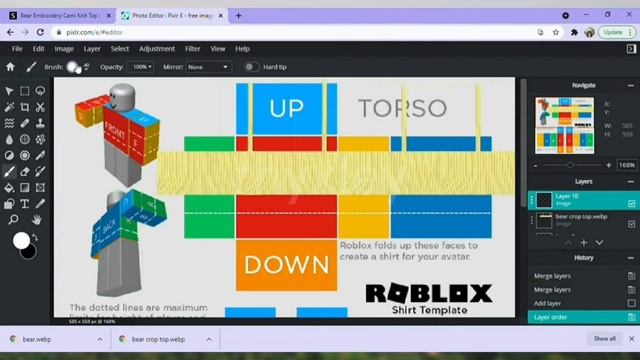Select the Heal bandage tool
640x360 pixels.
24,123
